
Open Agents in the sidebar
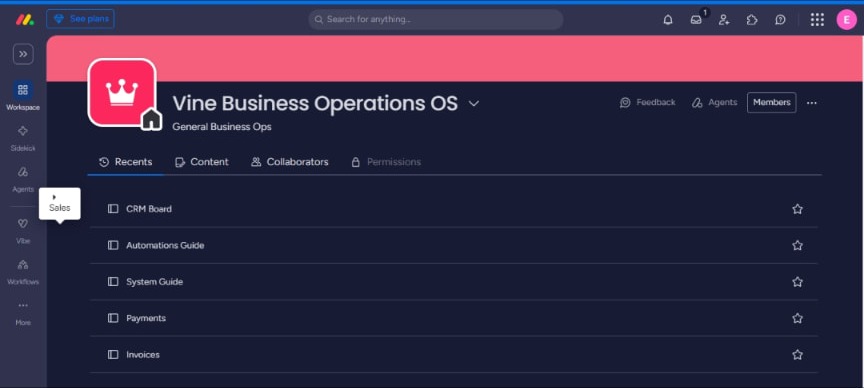(23, 179)
